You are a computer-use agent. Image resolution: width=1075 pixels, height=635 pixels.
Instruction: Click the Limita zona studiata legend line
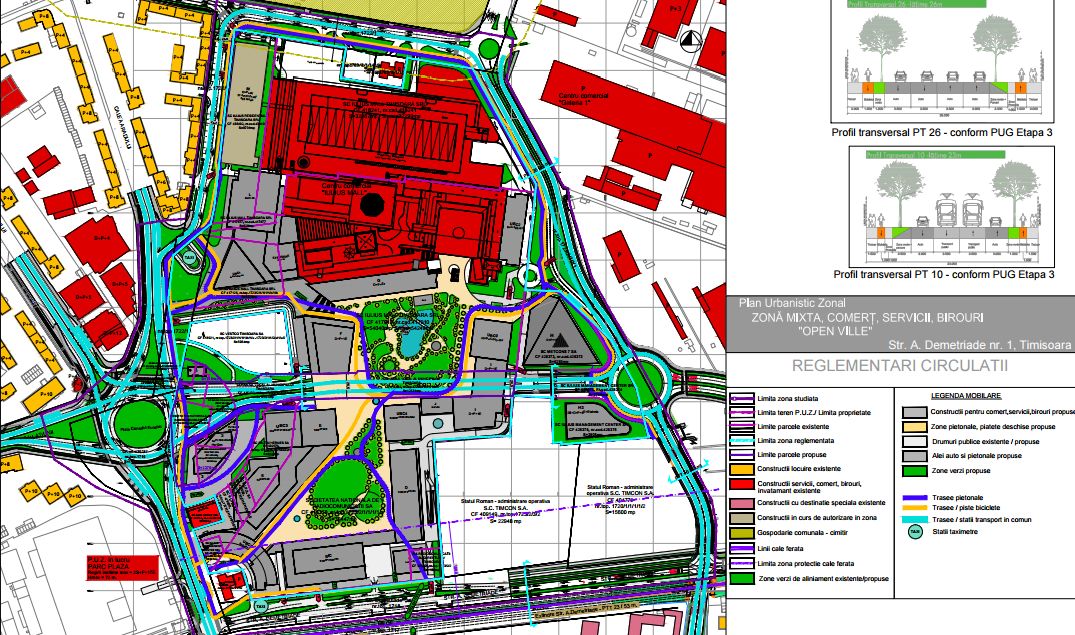click(741, 399)
